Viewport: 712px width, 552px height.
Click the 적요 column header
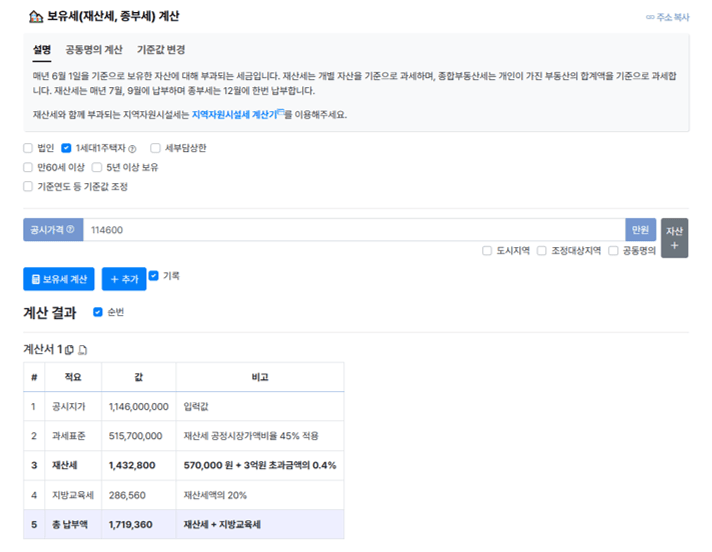click(x=73, y=377)
